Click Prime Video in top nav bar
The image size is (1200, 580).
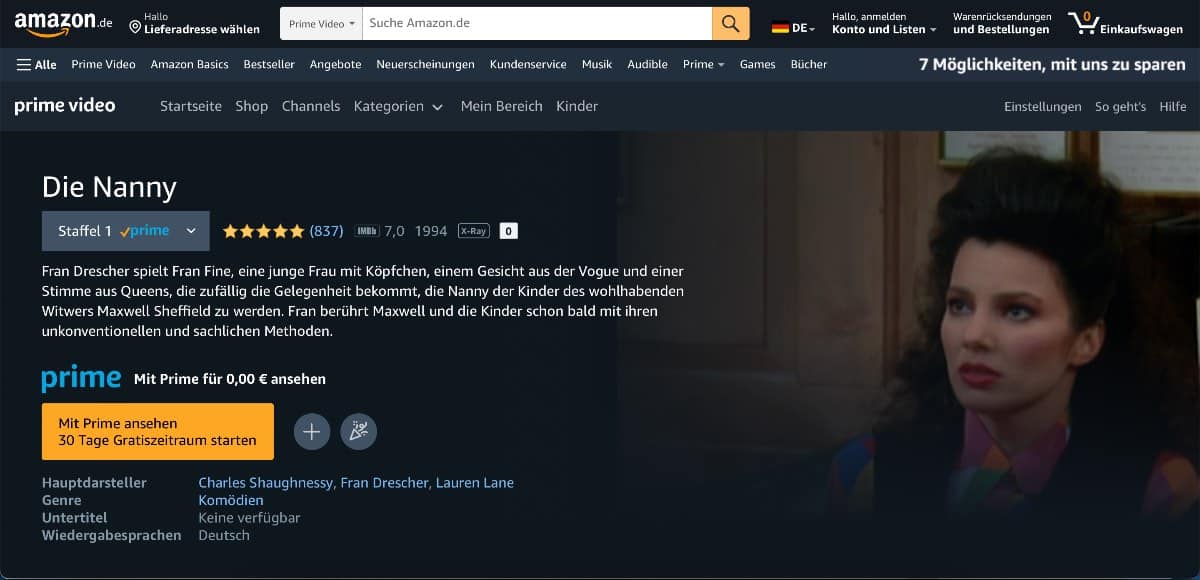104,64
